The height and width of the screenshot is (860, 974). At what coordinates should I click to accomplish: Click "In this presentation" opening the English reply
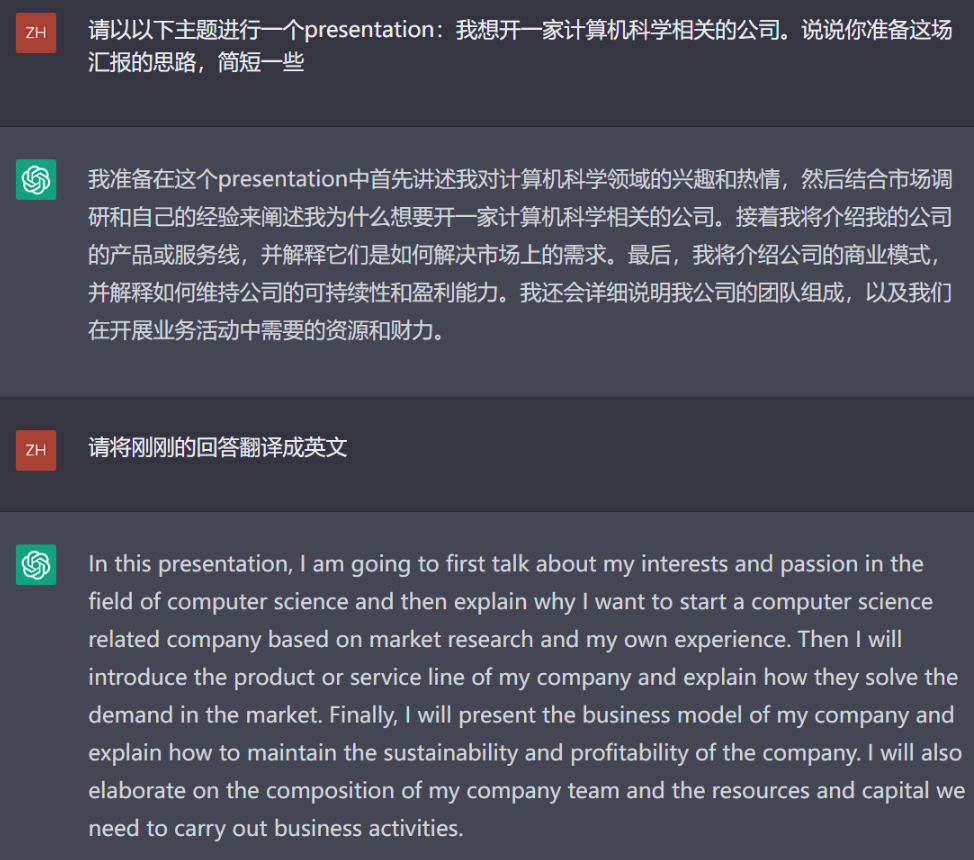pos(189,564)
